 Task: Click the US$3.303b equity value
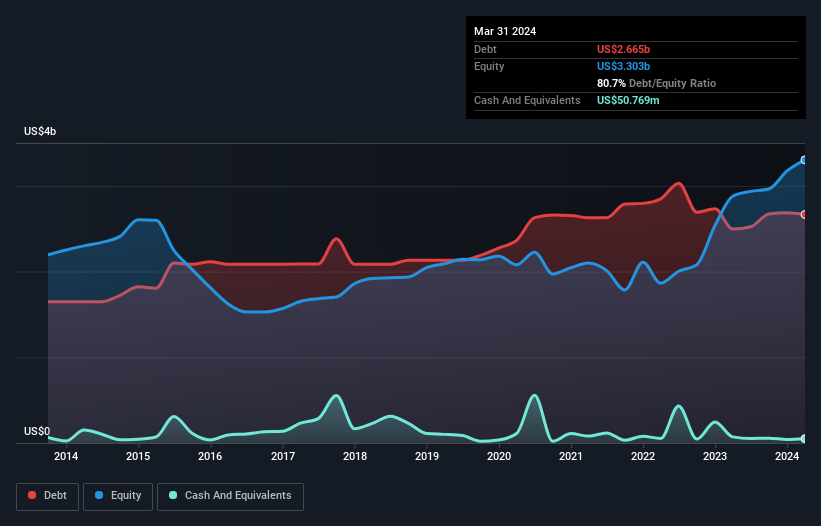click(x=623, y=66)
